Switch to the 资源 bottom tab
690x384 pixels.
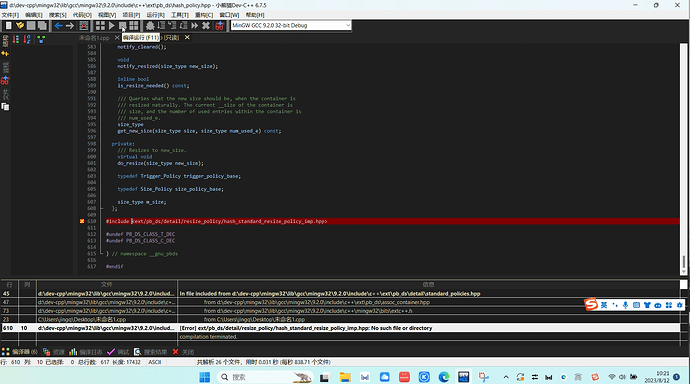(x=54, y=352)
